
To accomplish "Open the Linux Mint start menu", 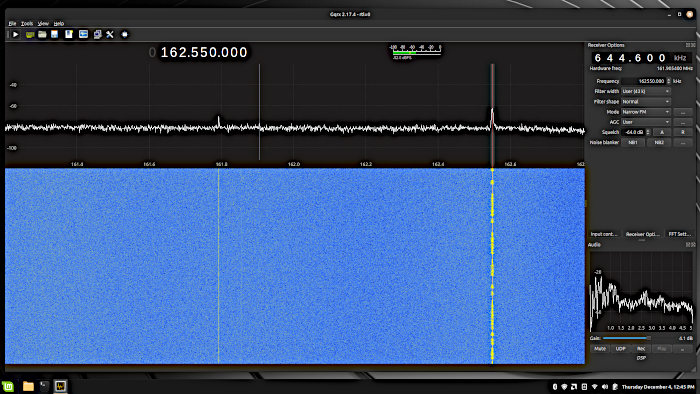I will tap(8, 386).
